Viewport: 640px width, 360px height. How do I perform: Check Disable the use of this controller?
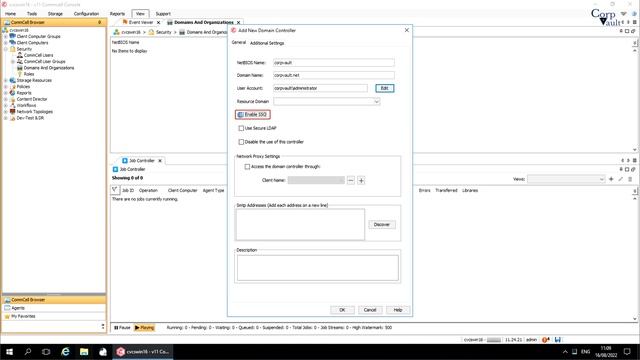(241, 142)
